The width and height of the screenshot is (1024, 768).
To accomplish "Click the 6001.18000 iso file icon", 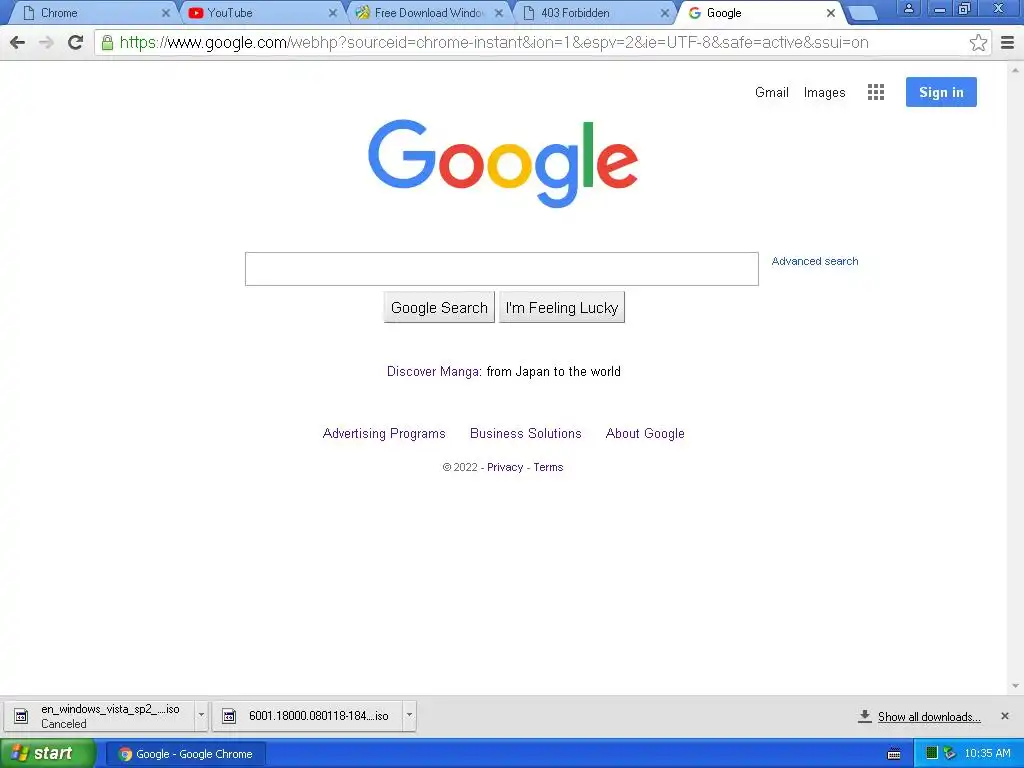I will 229,716.
